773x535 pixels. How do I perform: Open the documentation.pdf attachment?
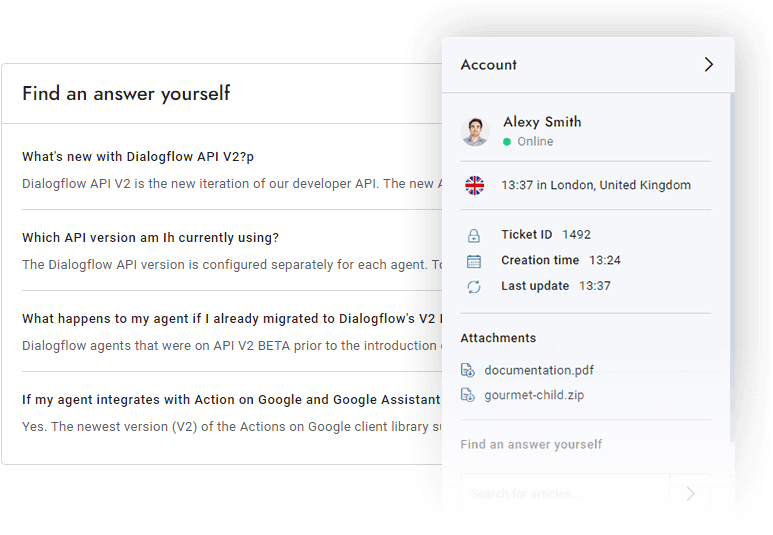coord(541,371)
